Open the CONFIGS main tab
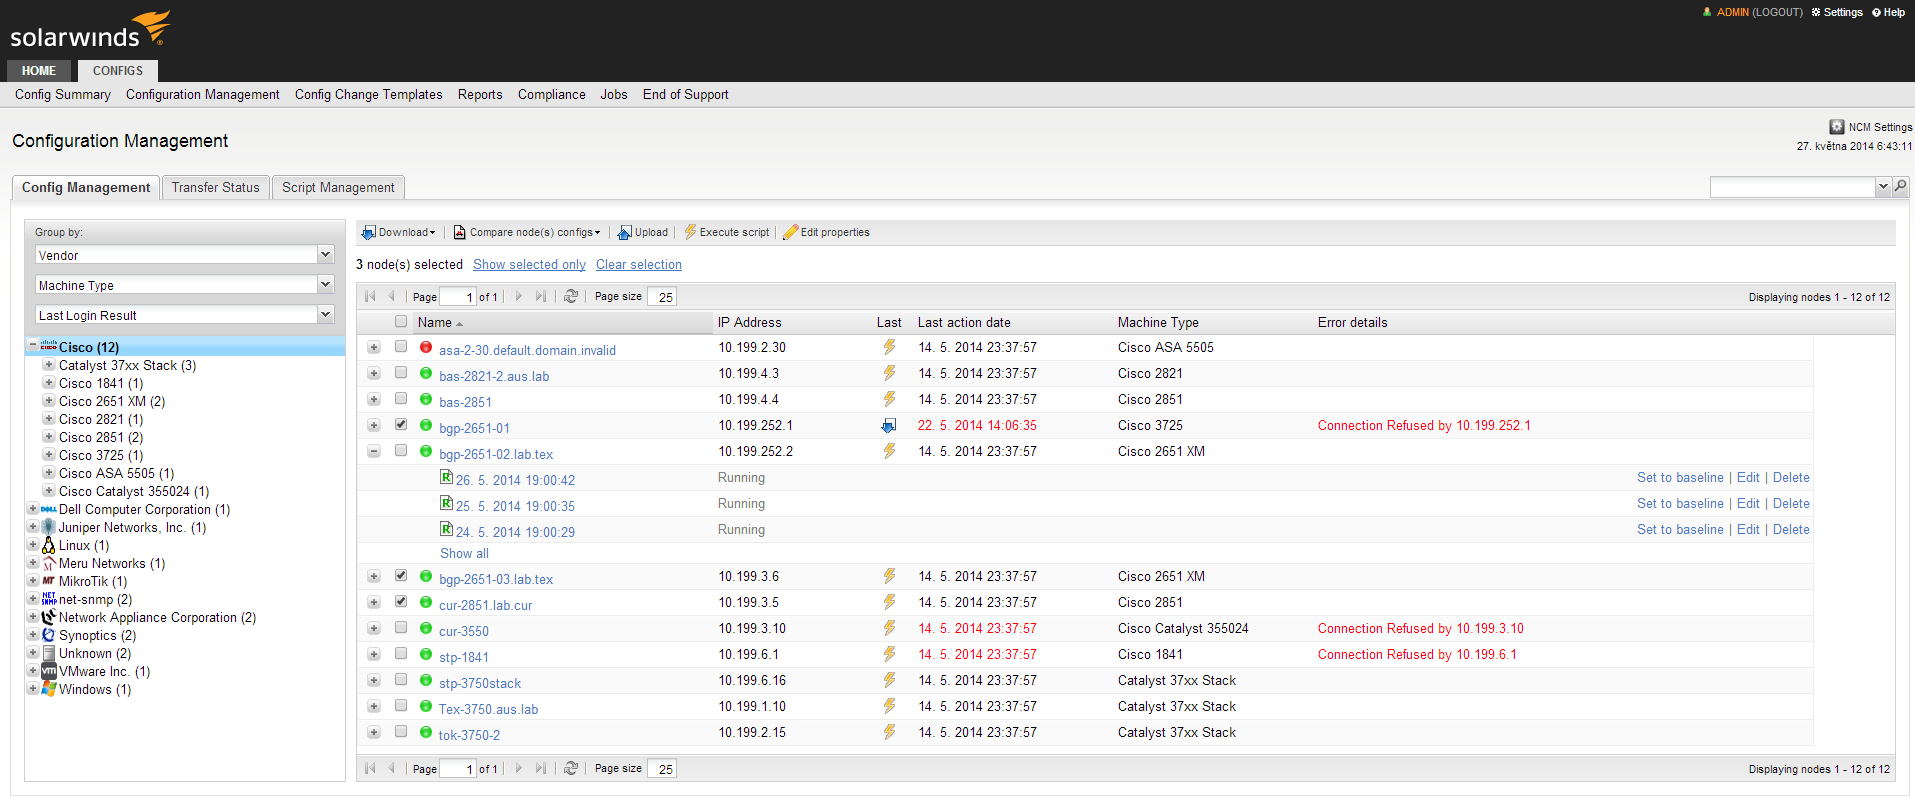Screen dimensions: 1915x799 coord(118,71)
